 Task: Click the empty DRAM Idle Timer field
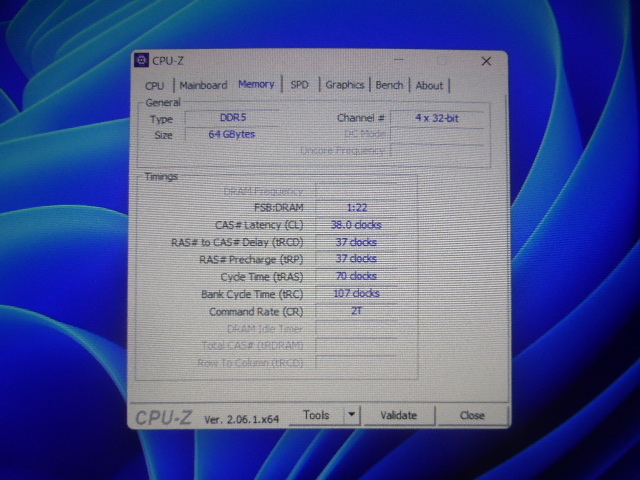pos(357,329)
